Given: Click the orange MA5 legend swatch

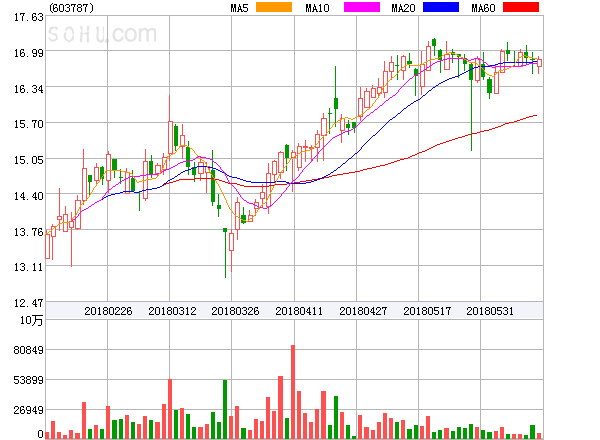Looking at the screenshot, I should click(x=274, y=7).
